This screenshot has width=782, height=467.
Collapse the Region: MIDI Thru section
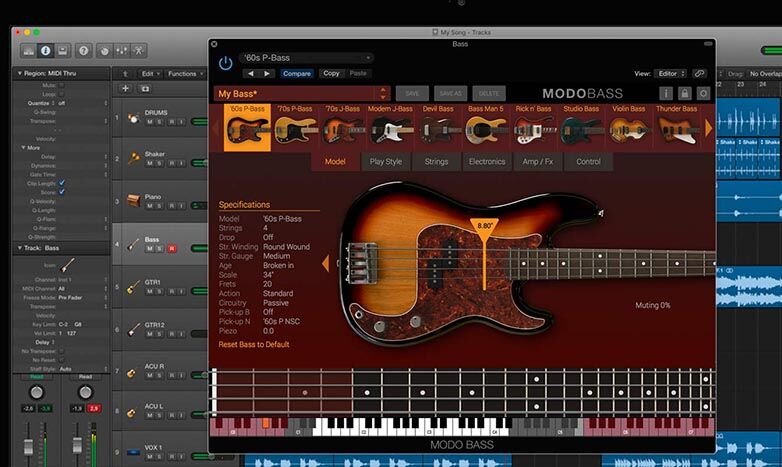(x=19, y=73)
